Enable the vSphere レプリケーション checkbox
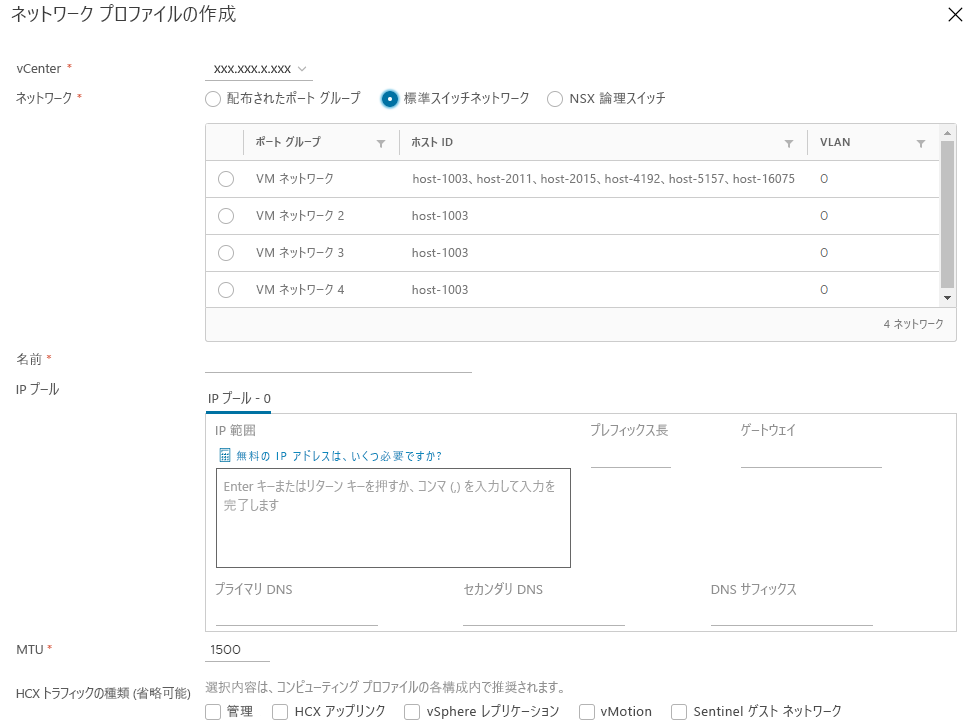Viewport: 965px width, 726px height. (412, 712)
